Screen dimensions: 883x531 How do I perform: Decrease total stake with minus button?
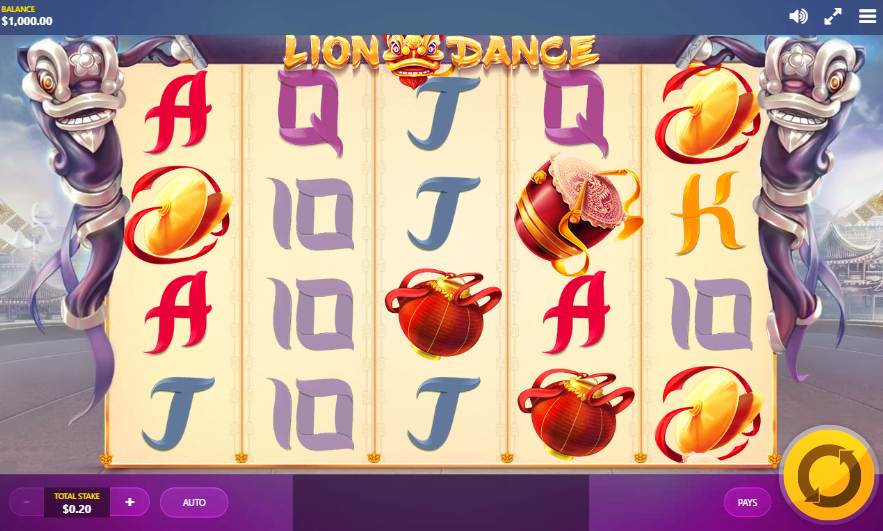click(x=26, y=502)
